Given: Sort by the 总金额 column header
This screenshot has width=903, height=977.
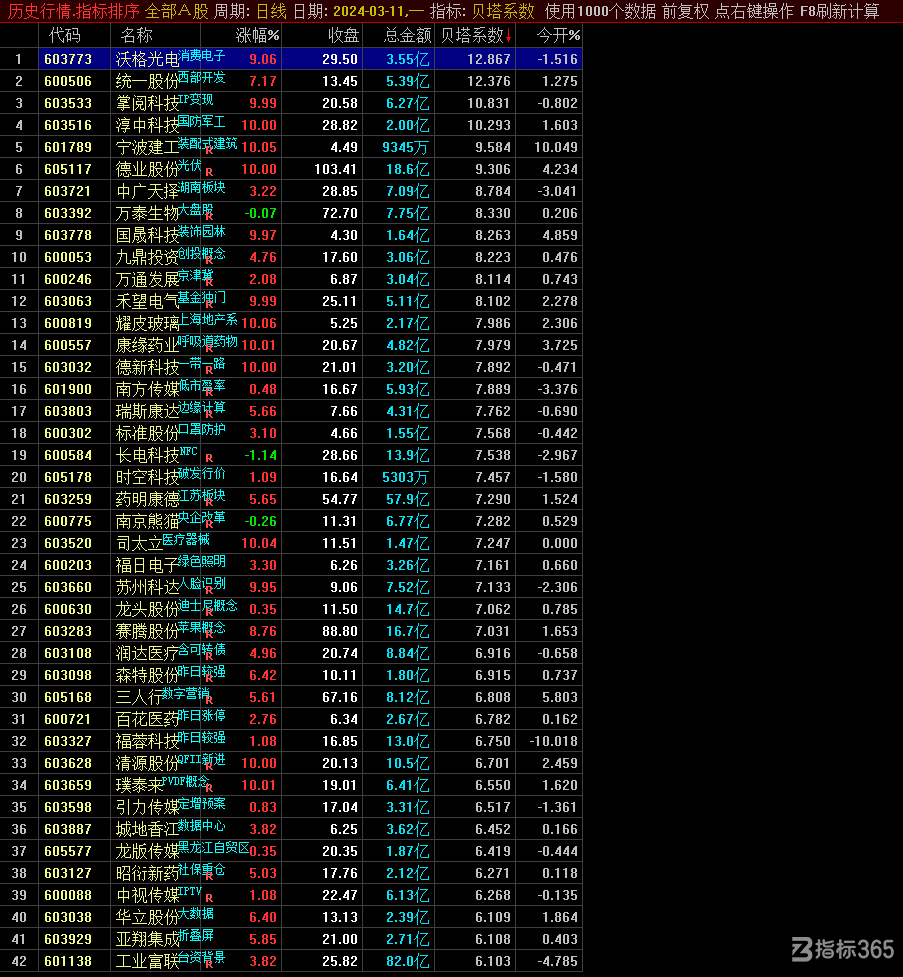Looking at the screenshot, I should (407, 36).
